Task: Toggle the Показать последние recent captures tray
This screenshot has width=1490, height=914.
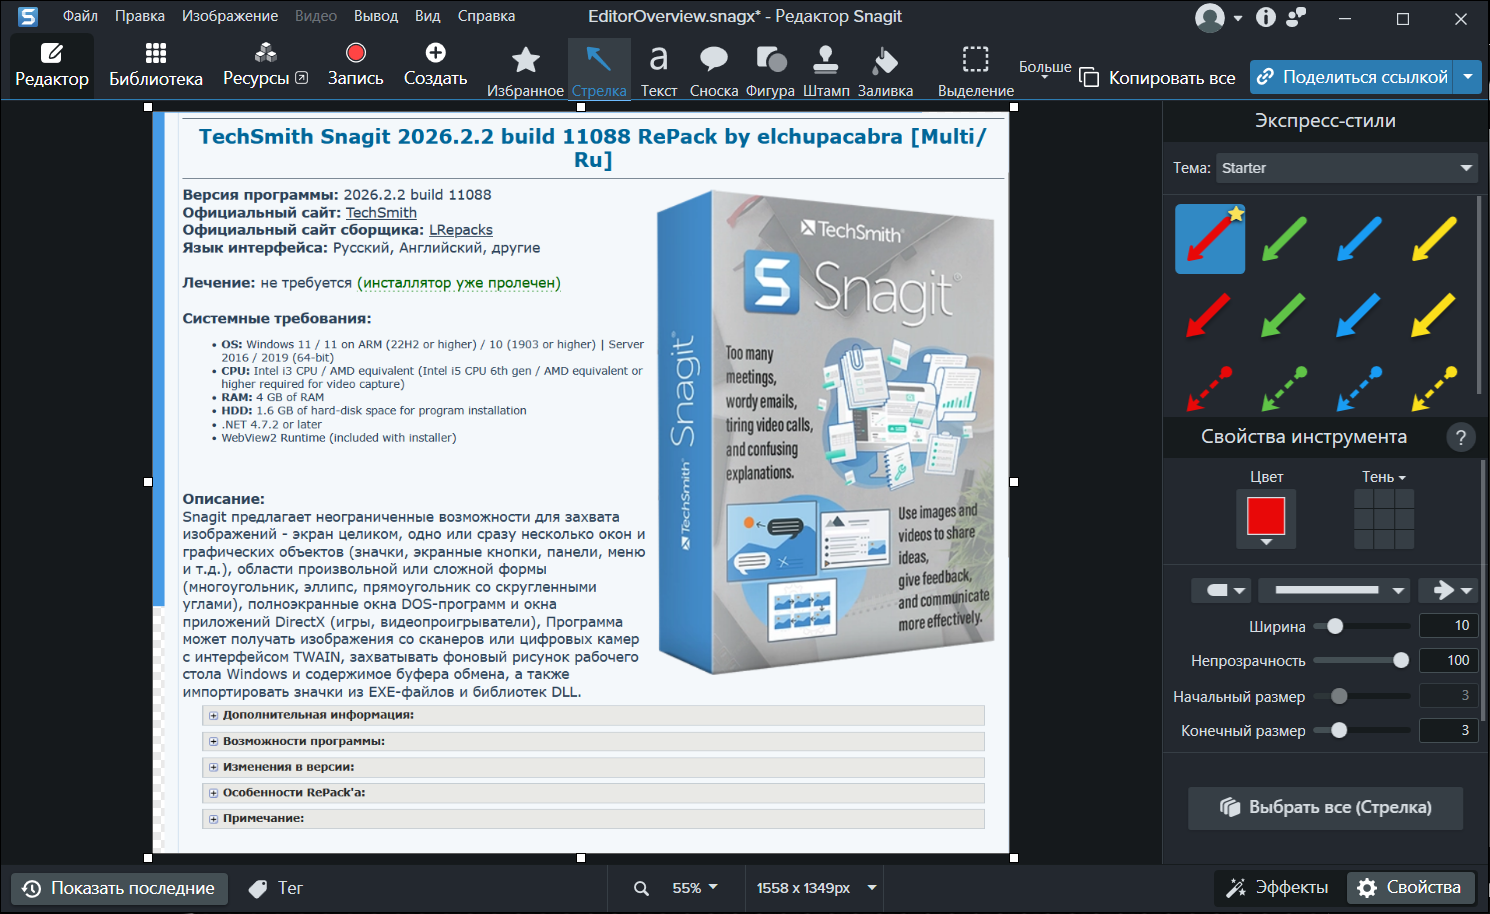Action: coord(119,888)
